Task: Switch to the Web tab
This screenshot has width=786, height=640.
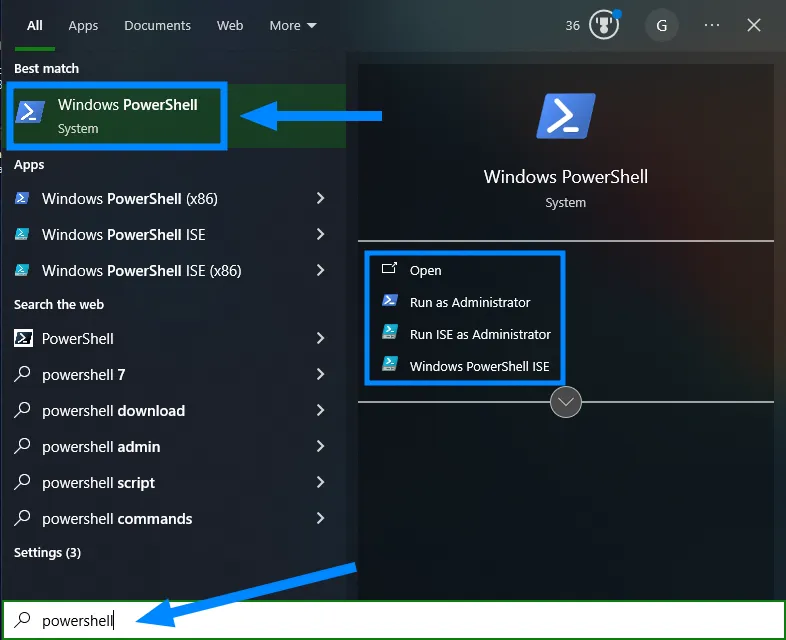Action: (230, 26)
